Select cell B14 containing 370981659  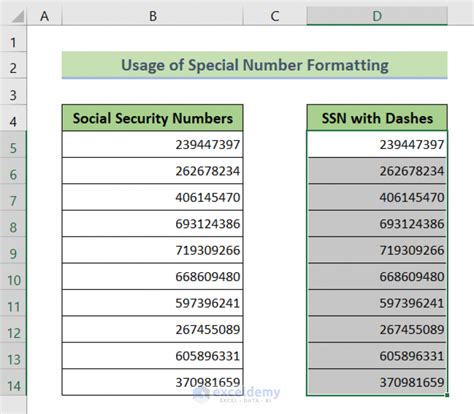[153, 382]
